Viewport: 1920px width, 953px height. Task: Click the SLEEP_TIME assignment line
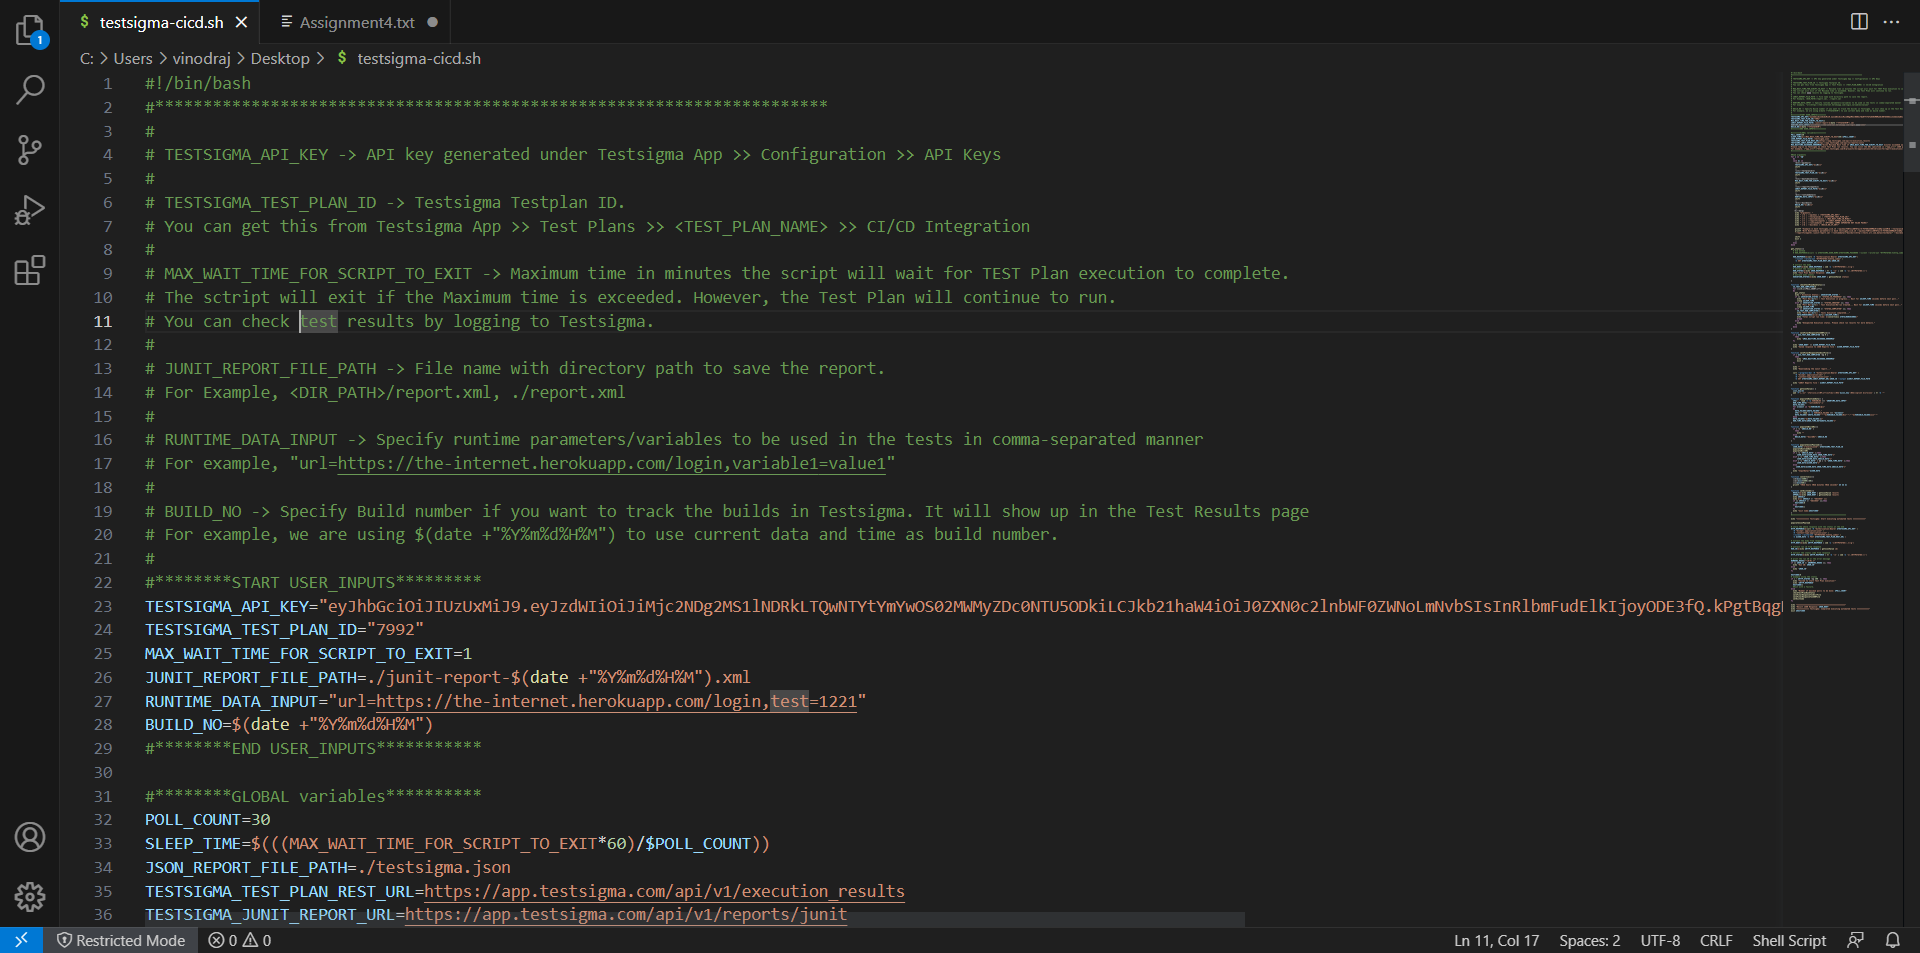coord(457,843)
